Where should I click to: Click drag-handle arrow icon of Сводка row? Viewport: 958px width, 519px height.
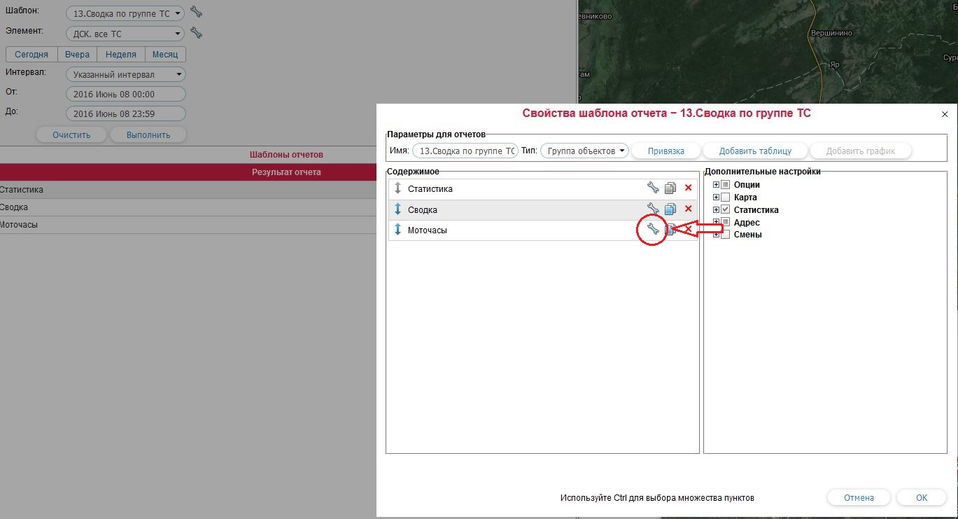[397, 209]
